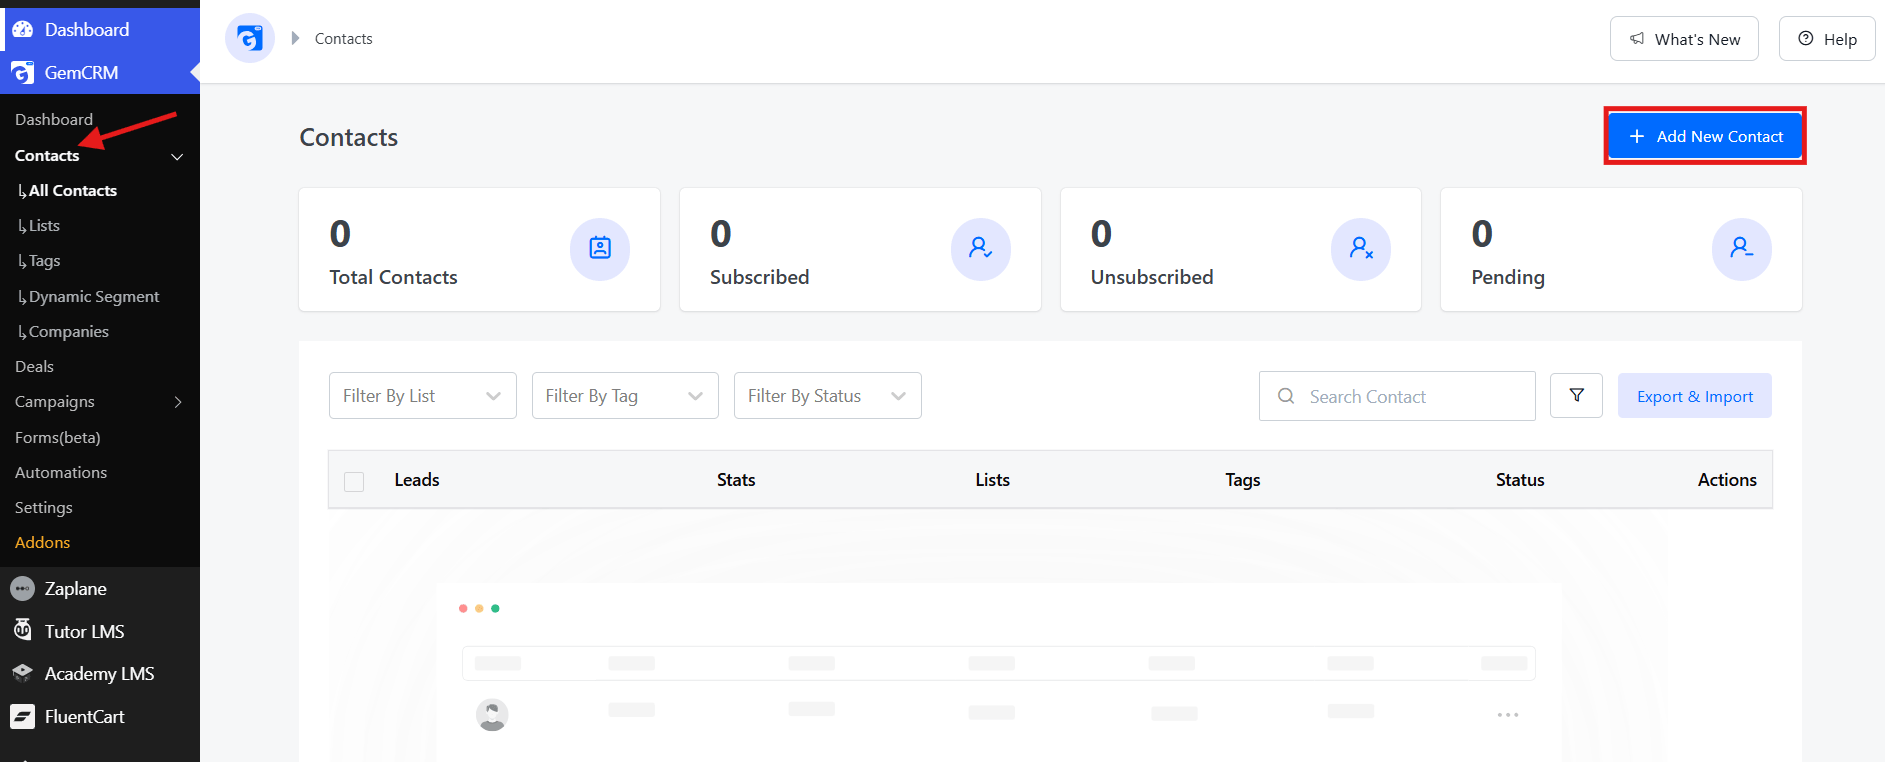Screen dimensions: 1885x762
Task: Open GemCRM Dashboard submenu item
Action: [54, 120]
